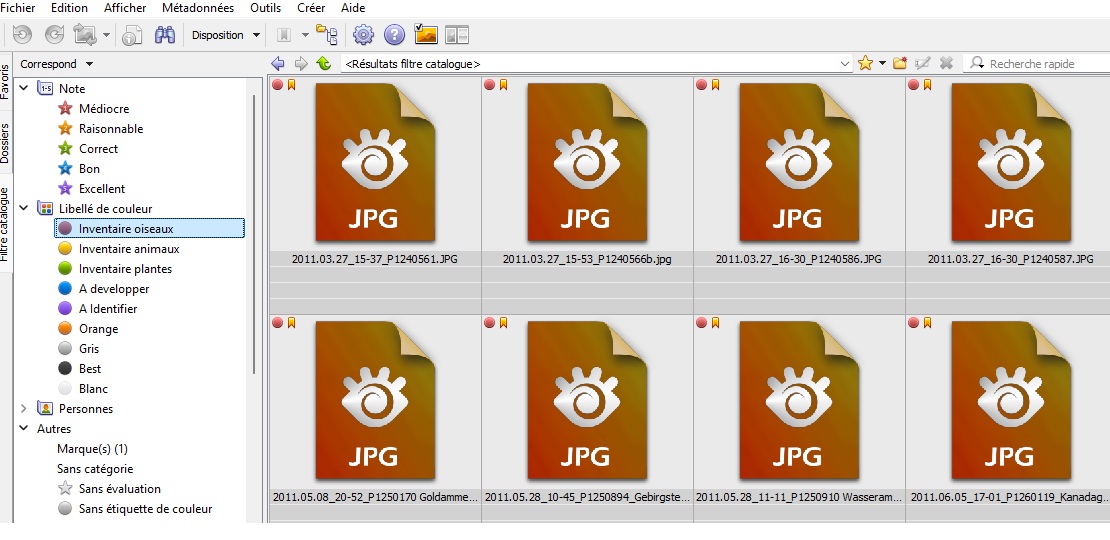
Task: Open the Disposition dropdown
Action: coord(226,35)
